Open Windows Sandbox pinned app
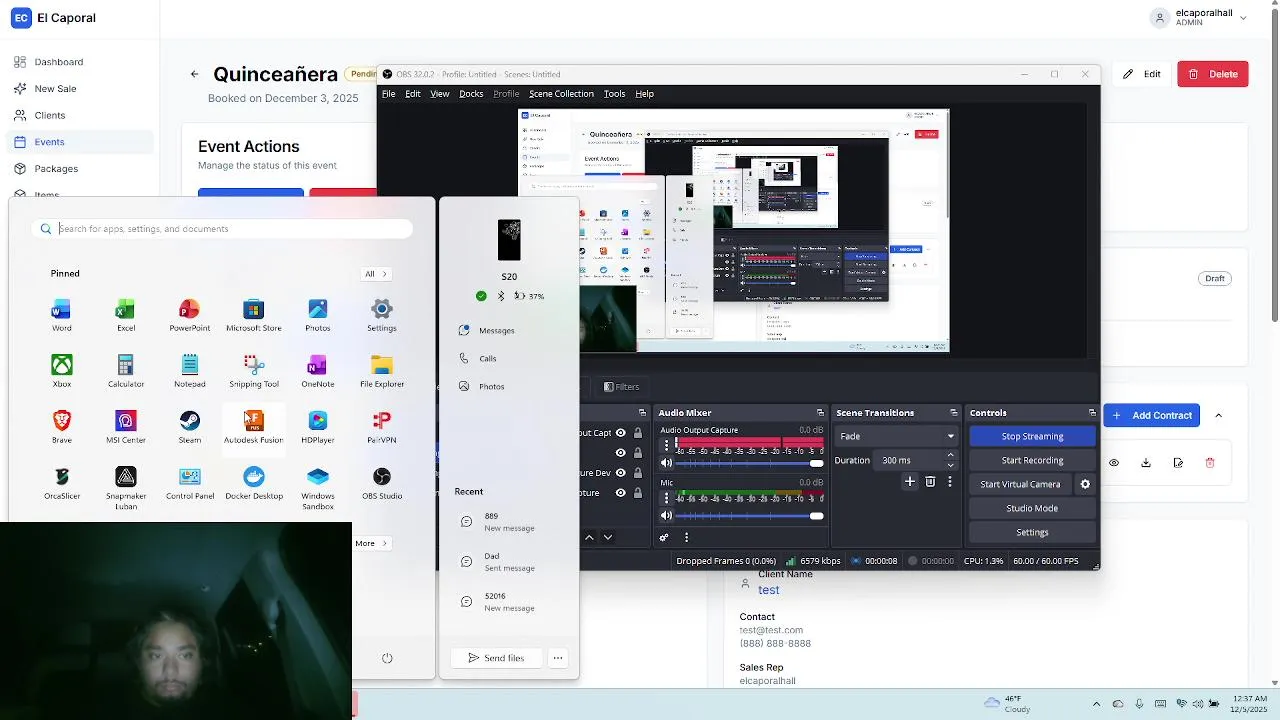 coord(318,488)
